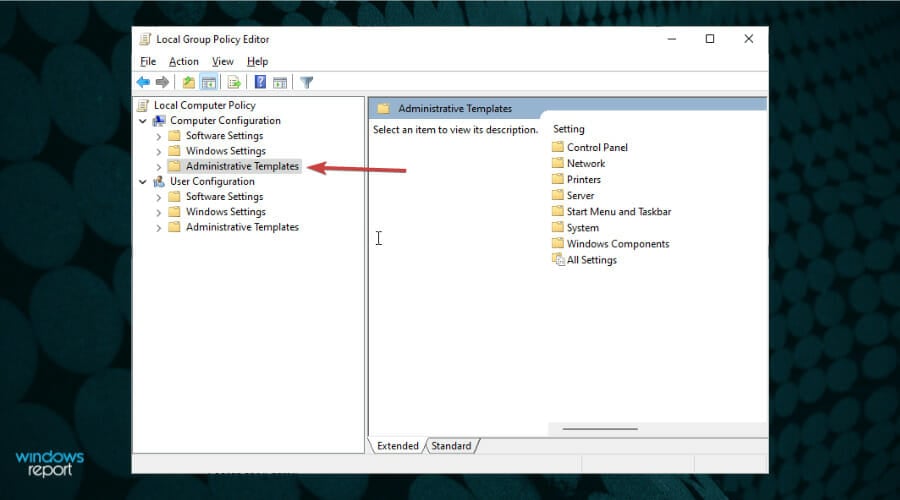Select the All Settings list entry
The image size is (900, 500).
pyautogui.click(x=592, y=259)
